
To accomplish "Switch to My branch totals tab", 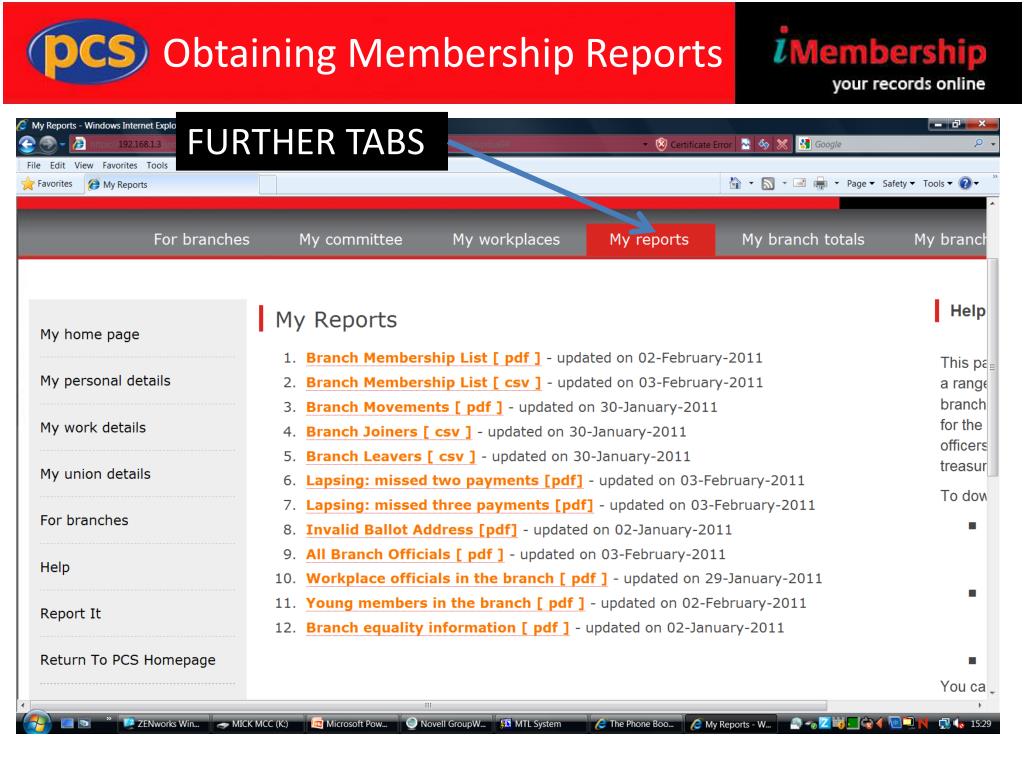I will (803, 240).
